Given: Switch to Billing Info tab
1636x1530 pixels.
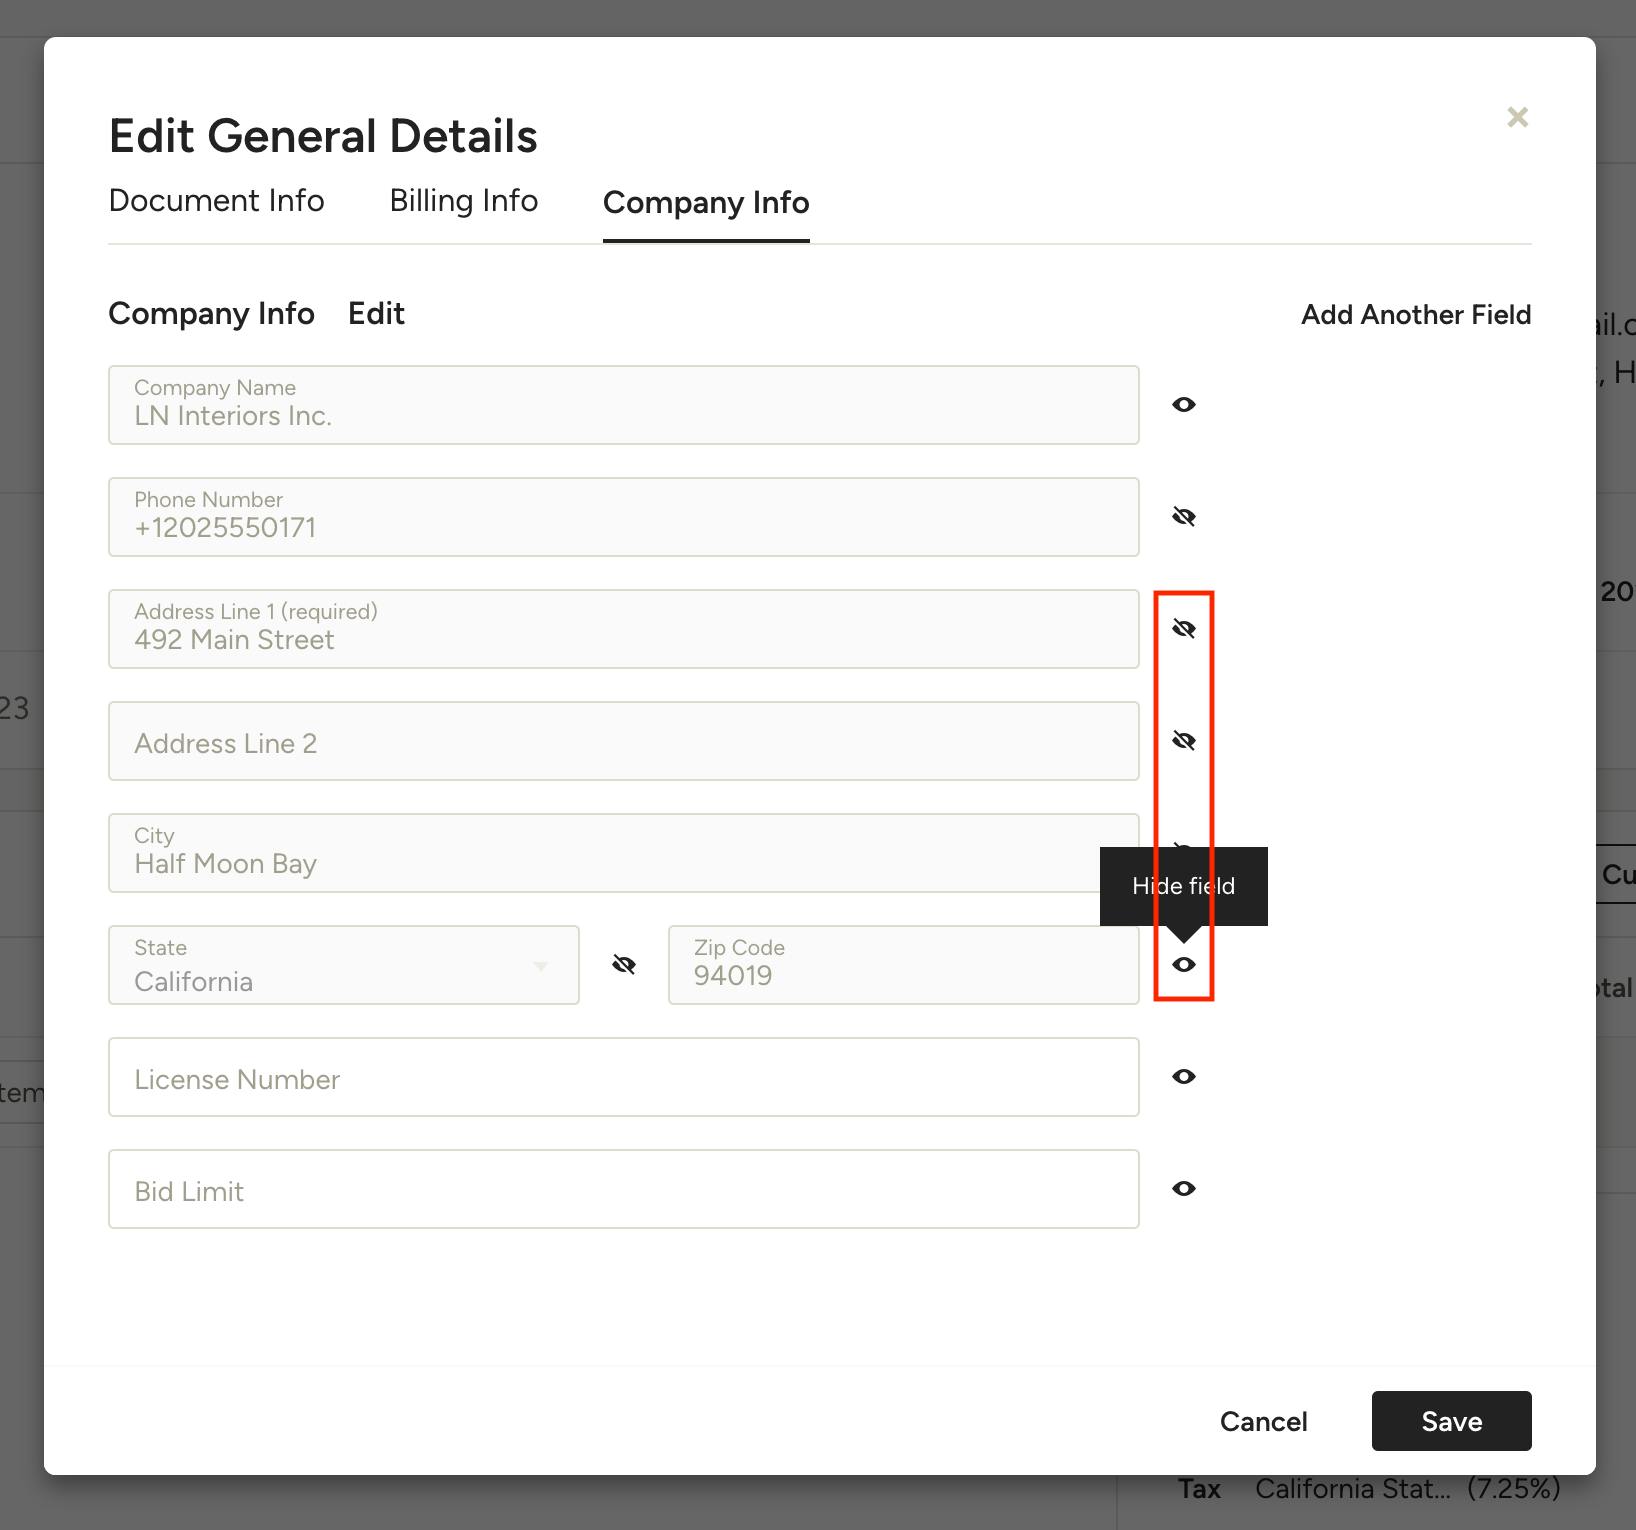Looking at the screenshot, I should click(x=464, y=201).
